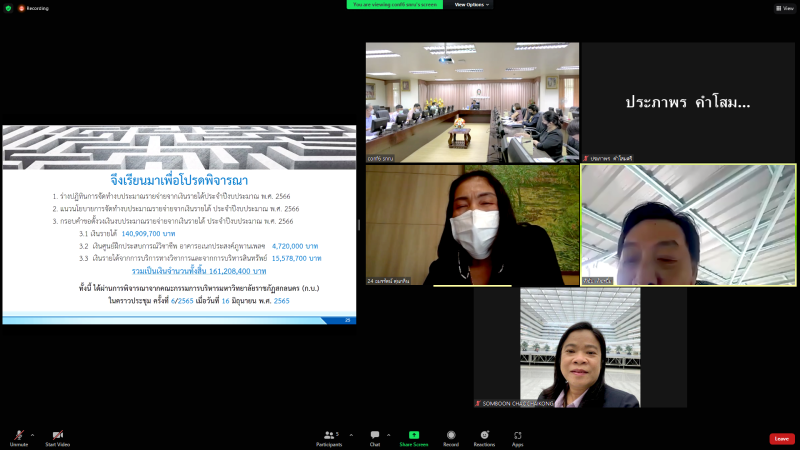Start recording with the Record icon
The width and height of the screenshot is (800, 450).
click(451, 438)
